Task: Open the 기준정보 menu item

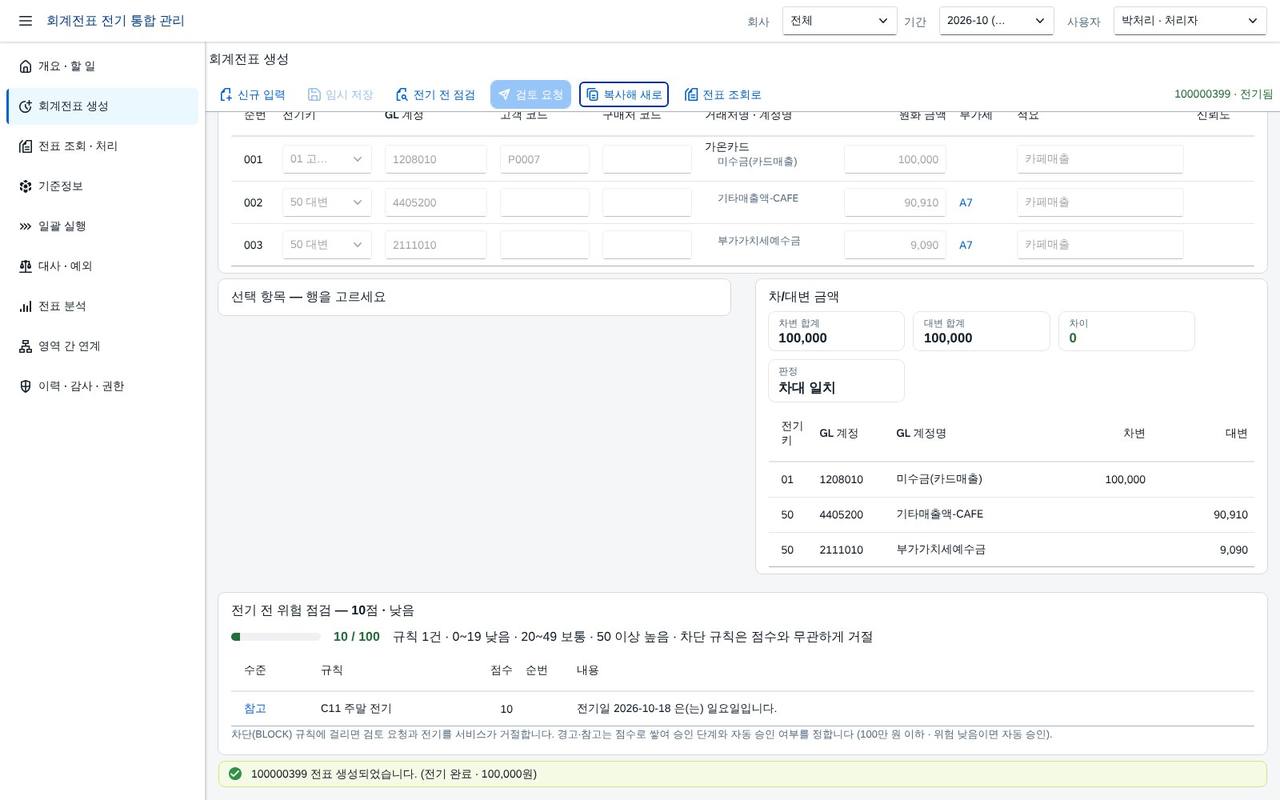Action: (102, 186)
